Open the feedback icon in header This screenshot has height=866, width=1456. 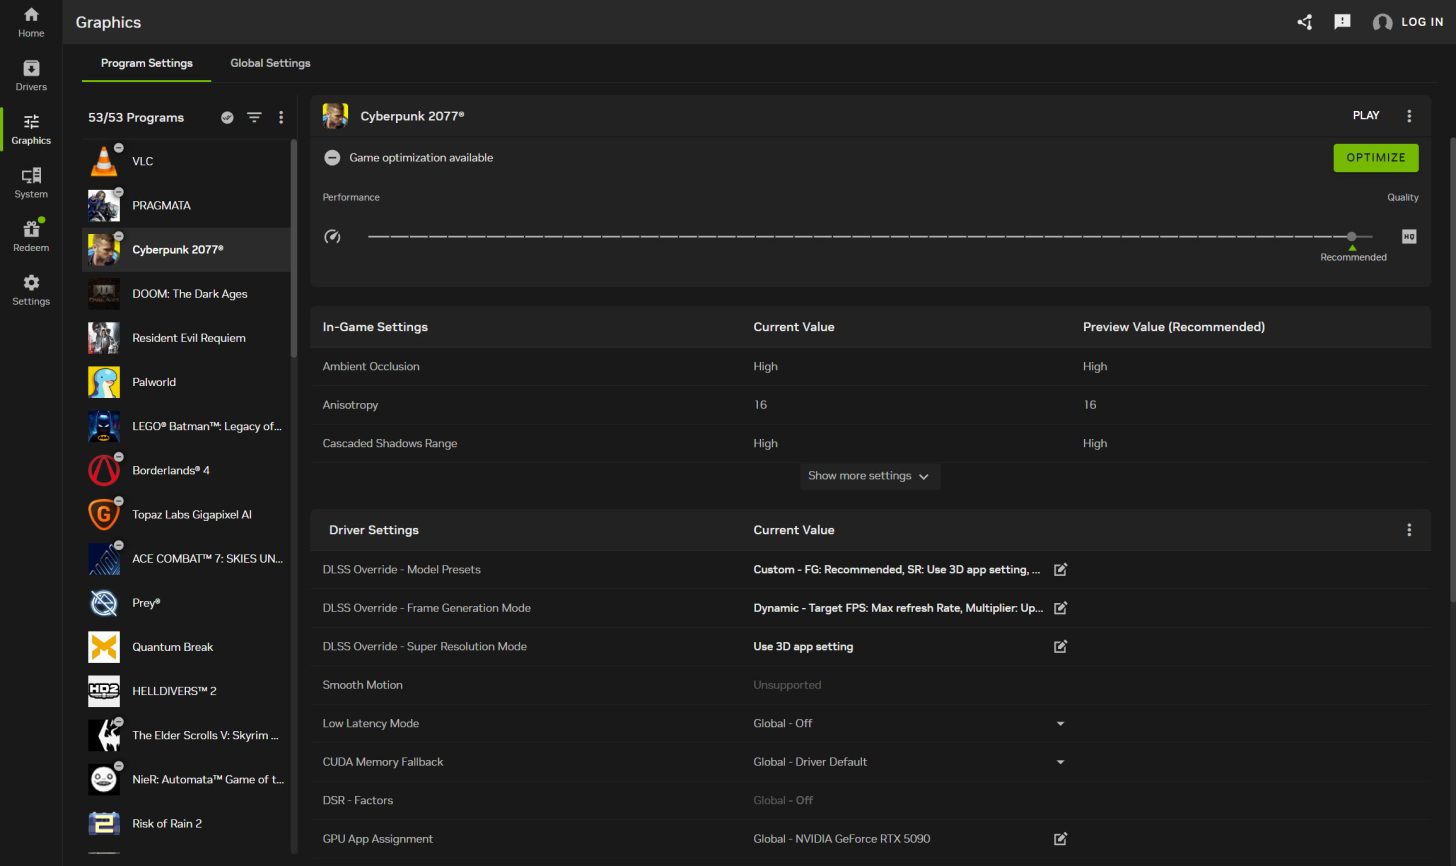(1342, 22)
